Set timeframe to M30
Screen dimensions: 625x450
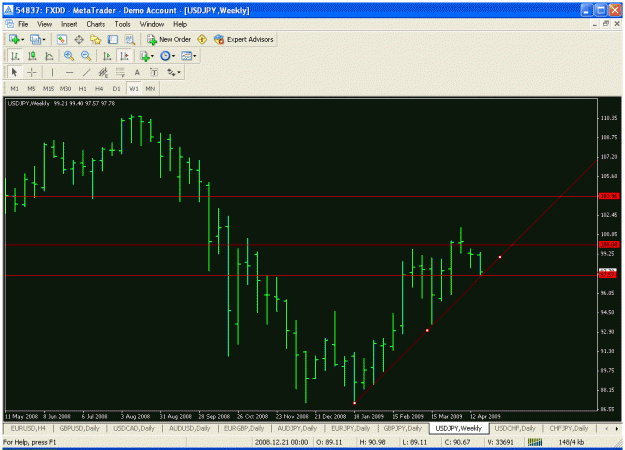coord(65,88)
